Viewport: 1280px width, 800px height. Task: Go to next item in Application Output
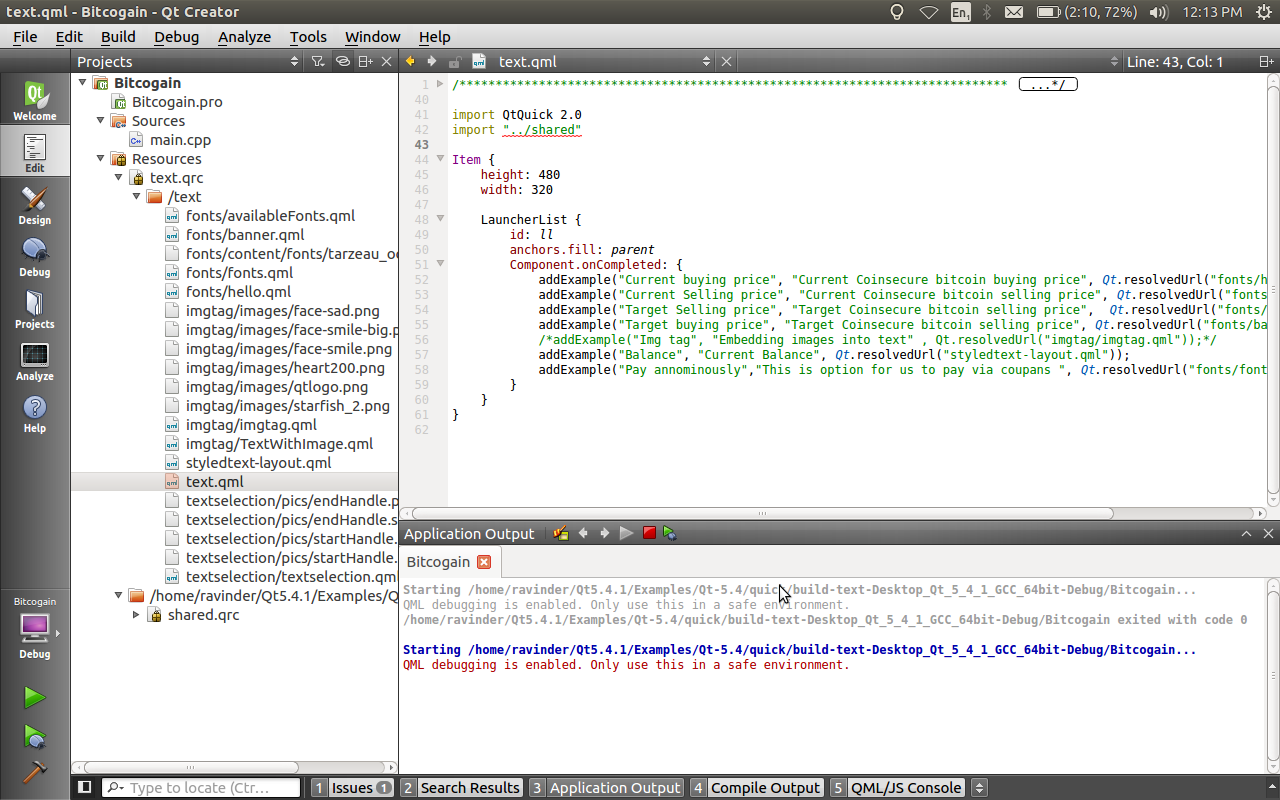605,533
